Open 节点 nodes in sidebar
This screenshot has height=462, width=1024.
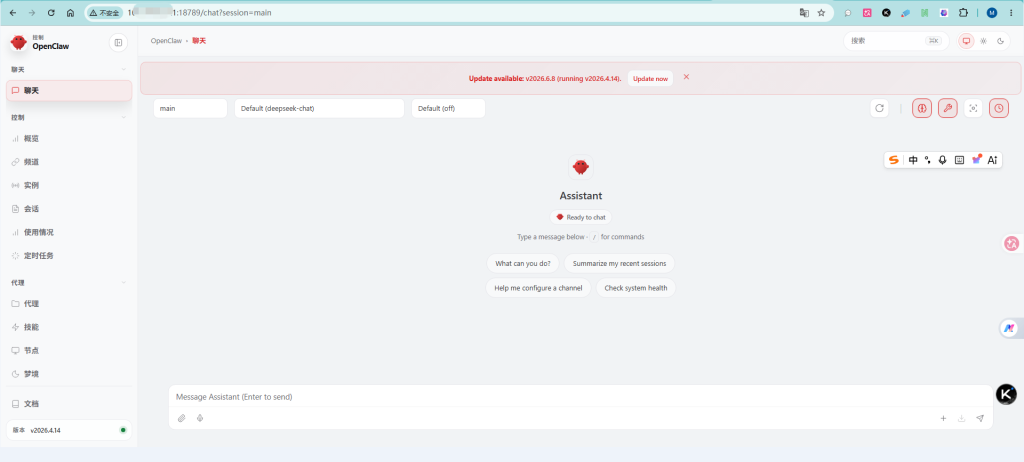69,351
